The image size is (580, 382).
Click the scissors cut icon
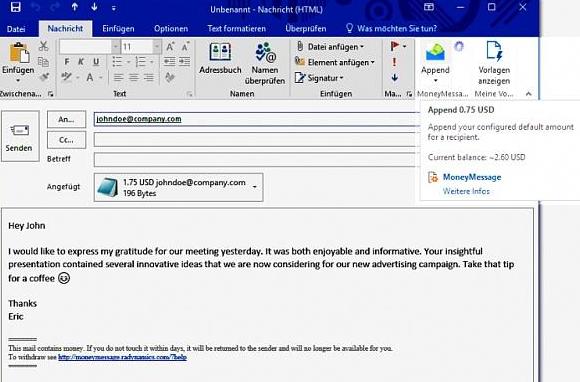coord(44,46)
